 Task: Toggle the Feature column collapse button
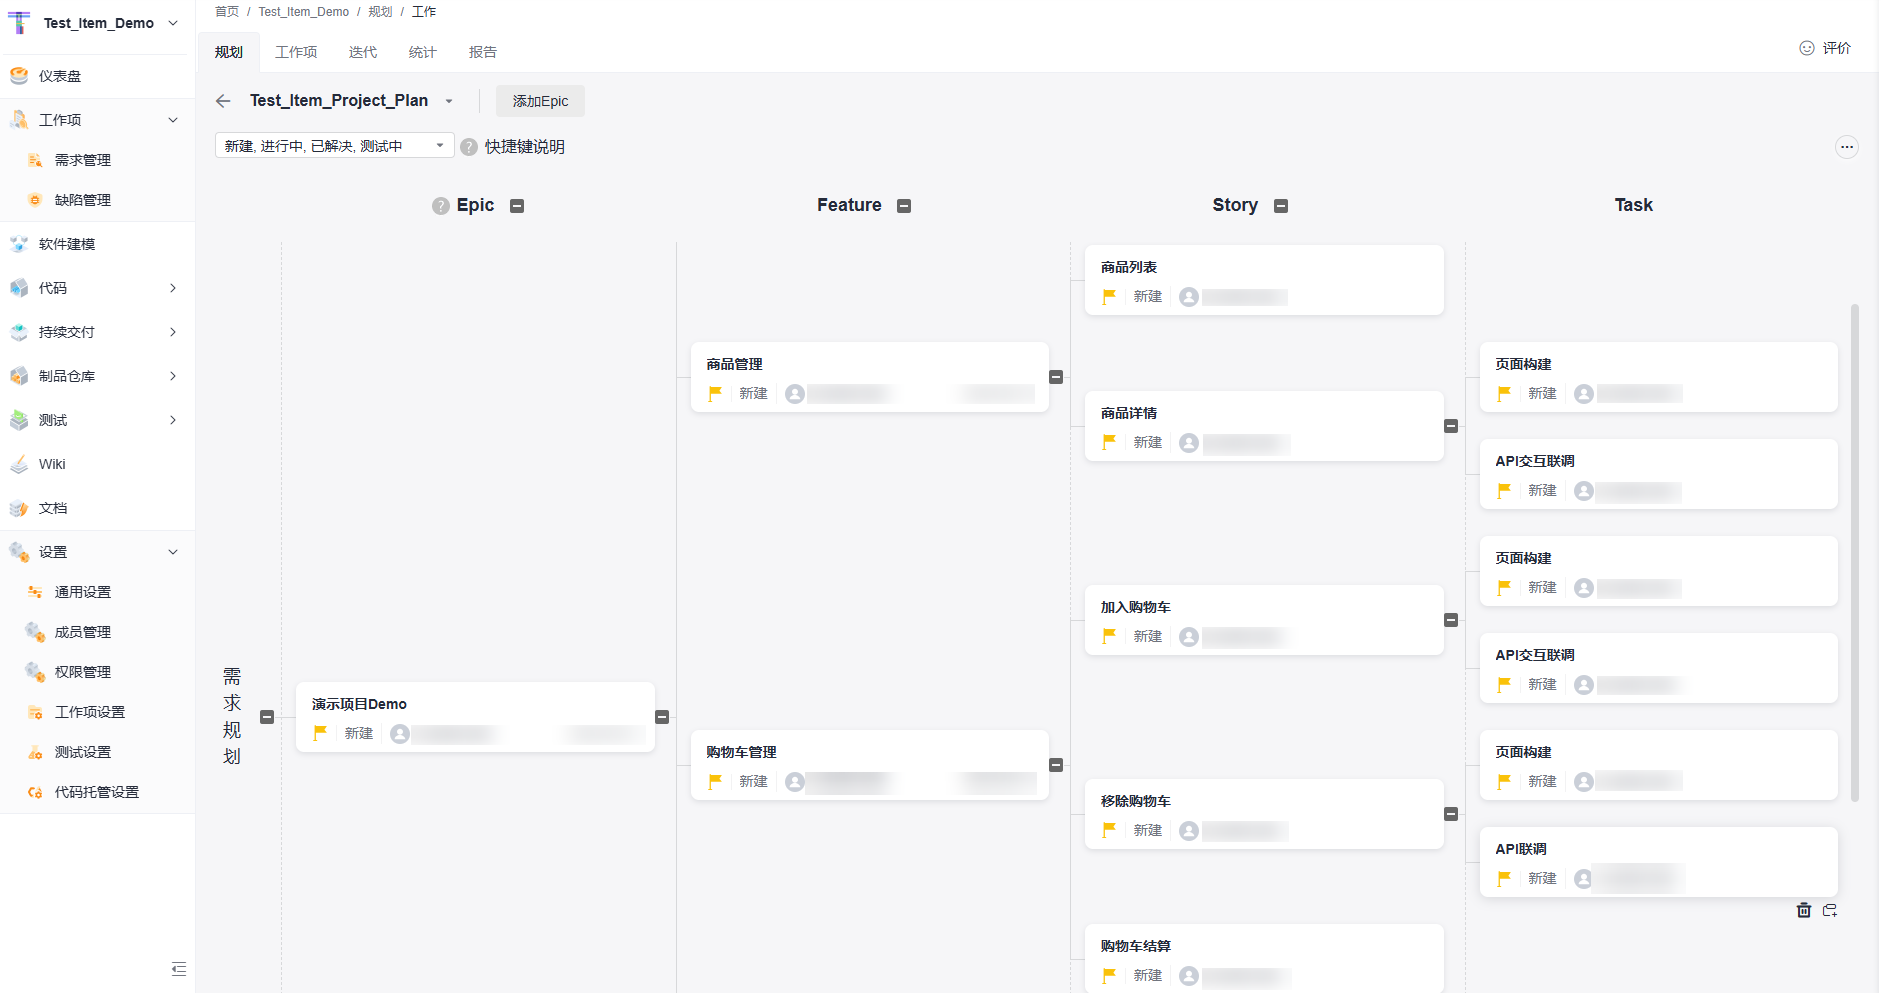(904, 206)
